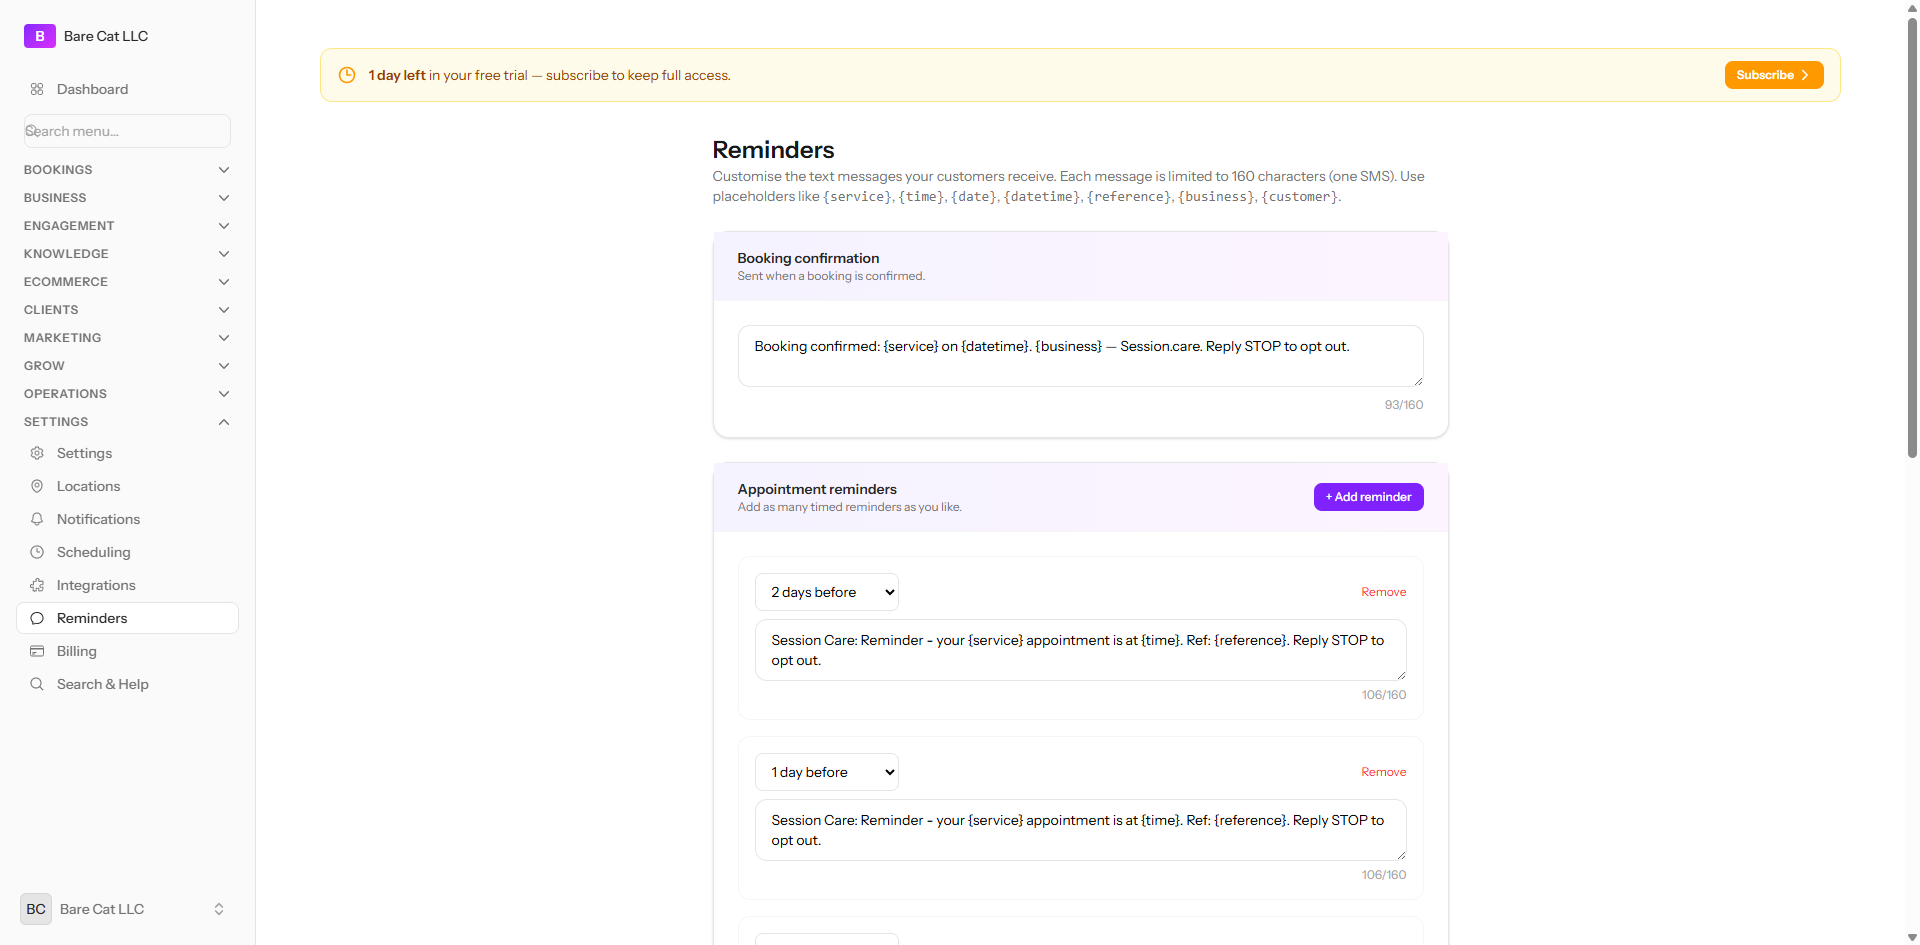Open Search & Help in sidebar

pos(127,684)
